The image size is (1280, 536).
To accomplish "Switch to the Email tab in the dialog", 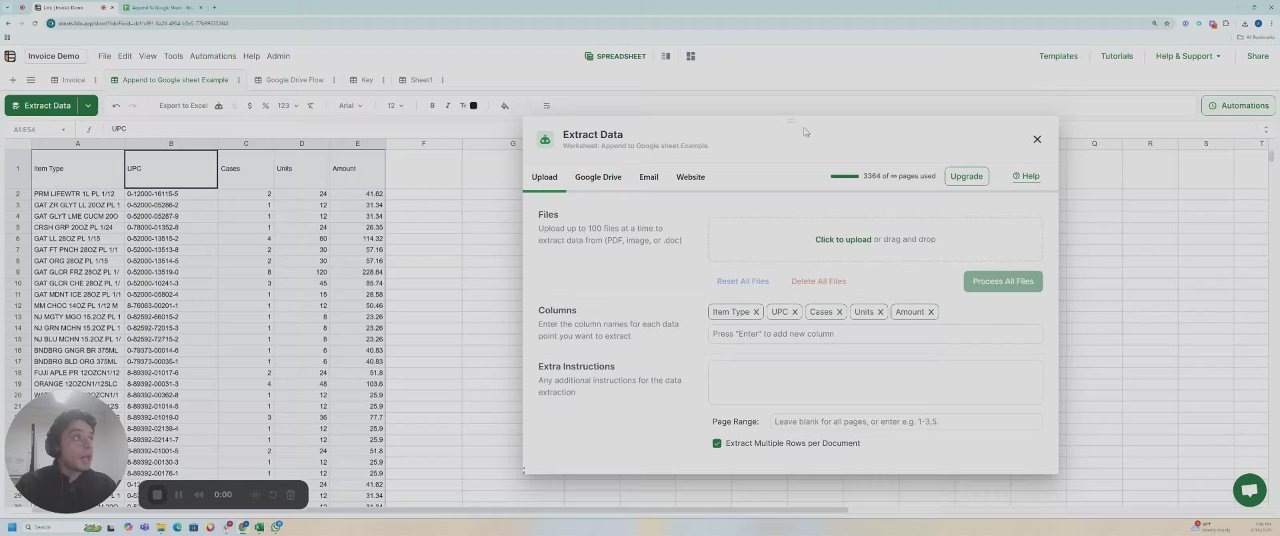I will (649, 177).
